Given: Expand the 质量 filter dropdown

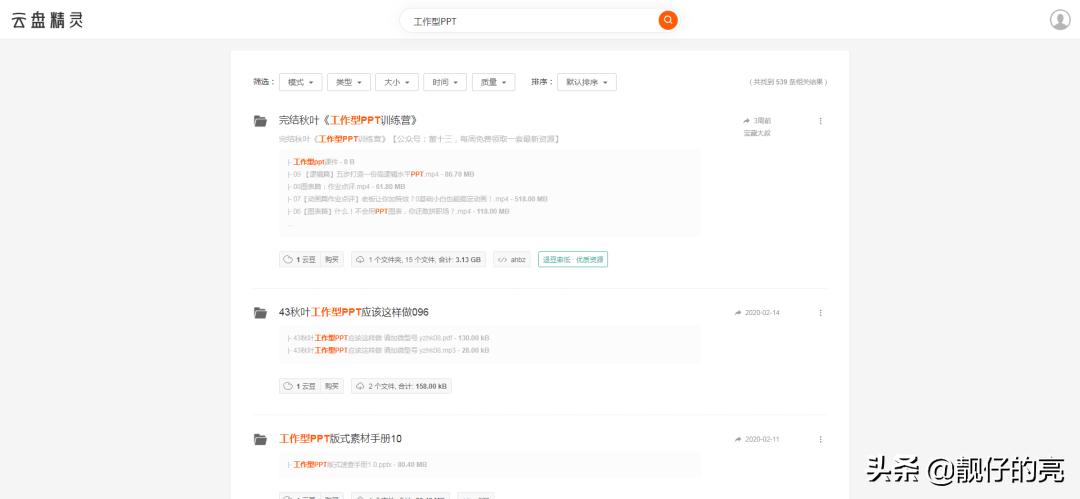Looking at the screenshot, I should click(x=493, y=82).
